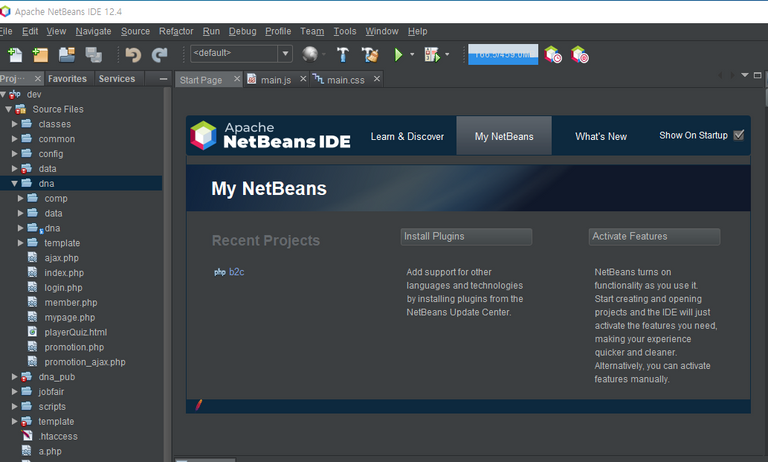Open the Profile menu
The image size is (768, 462).
278,31
